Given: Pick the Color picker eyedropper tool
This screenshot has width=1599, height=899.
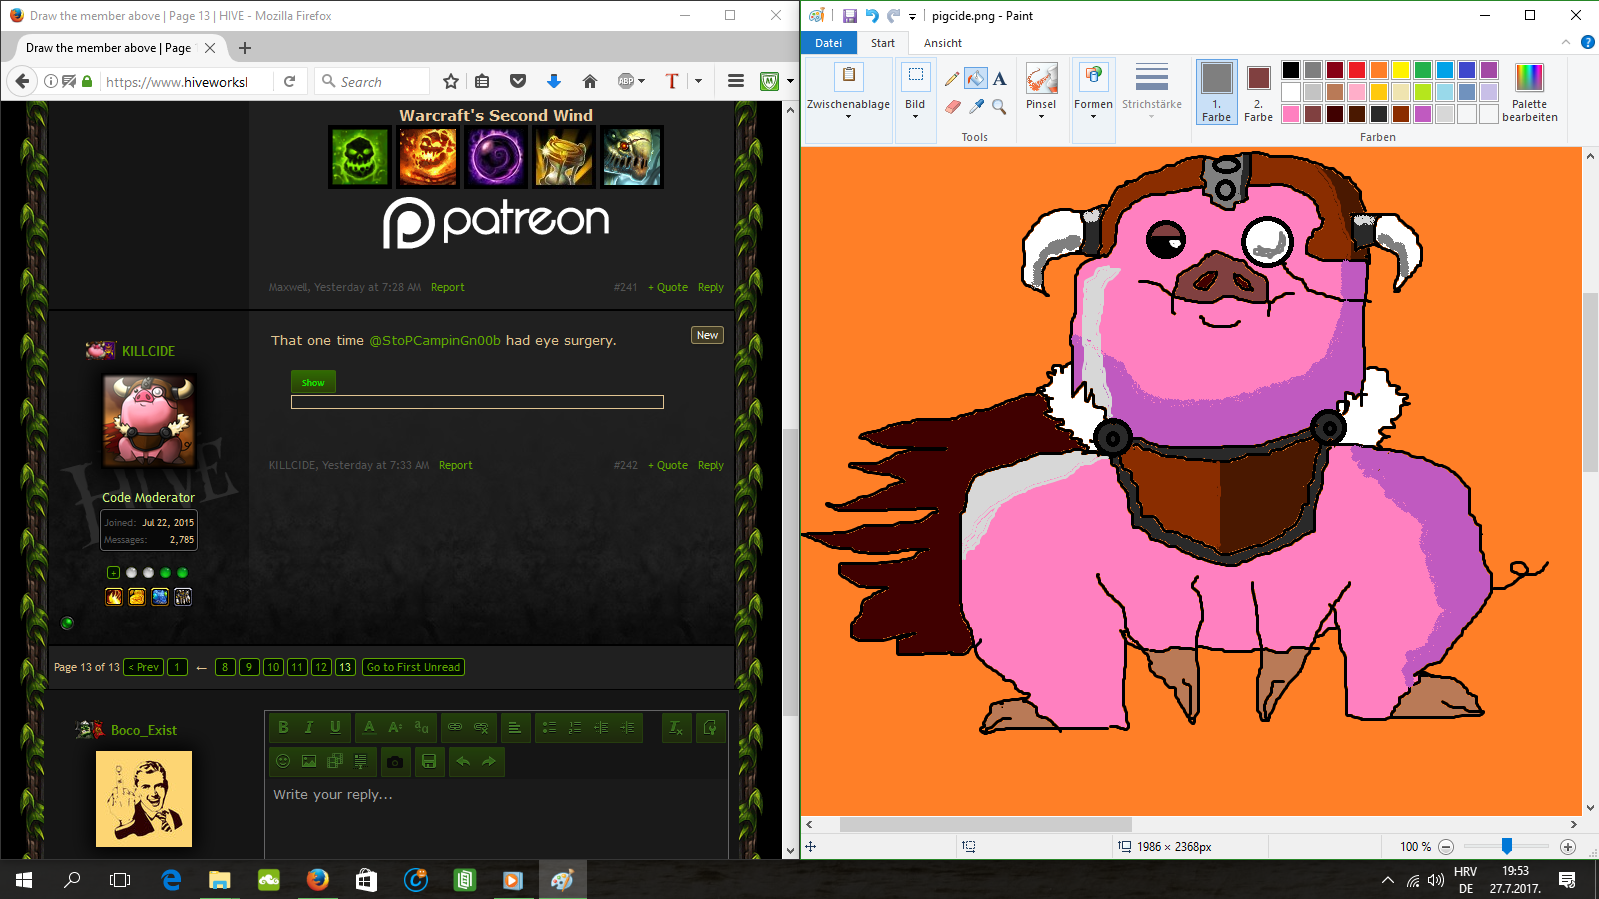Looking at the screenshot, I should (x=976, y=106).
